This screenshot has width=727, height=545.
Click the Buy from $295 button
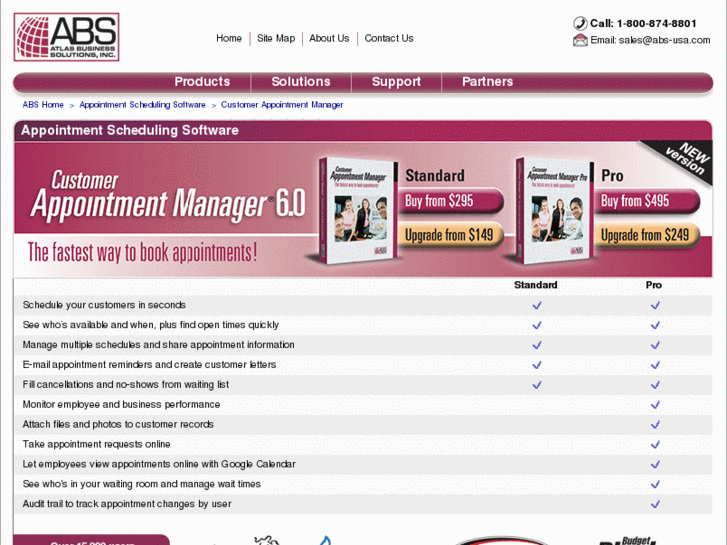(x=450, y=201)
